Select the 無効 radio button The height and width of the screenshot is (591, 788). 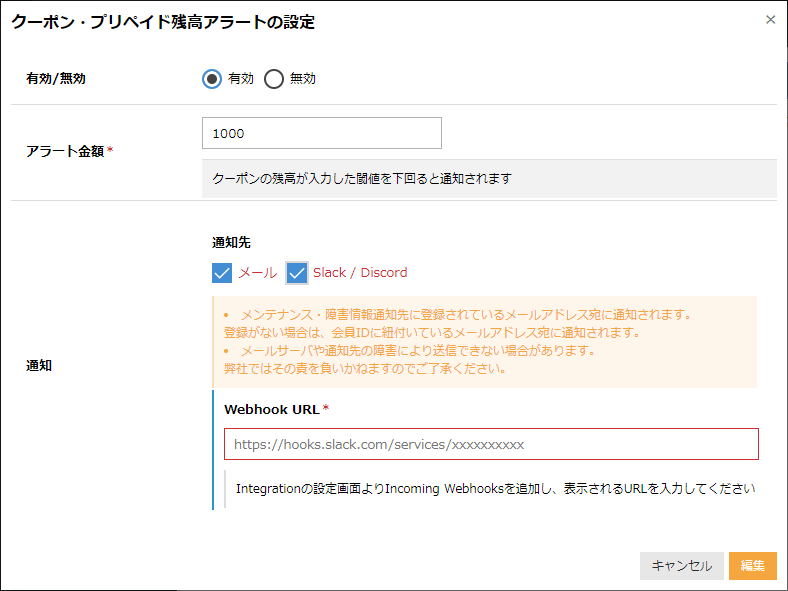[274, 79]
